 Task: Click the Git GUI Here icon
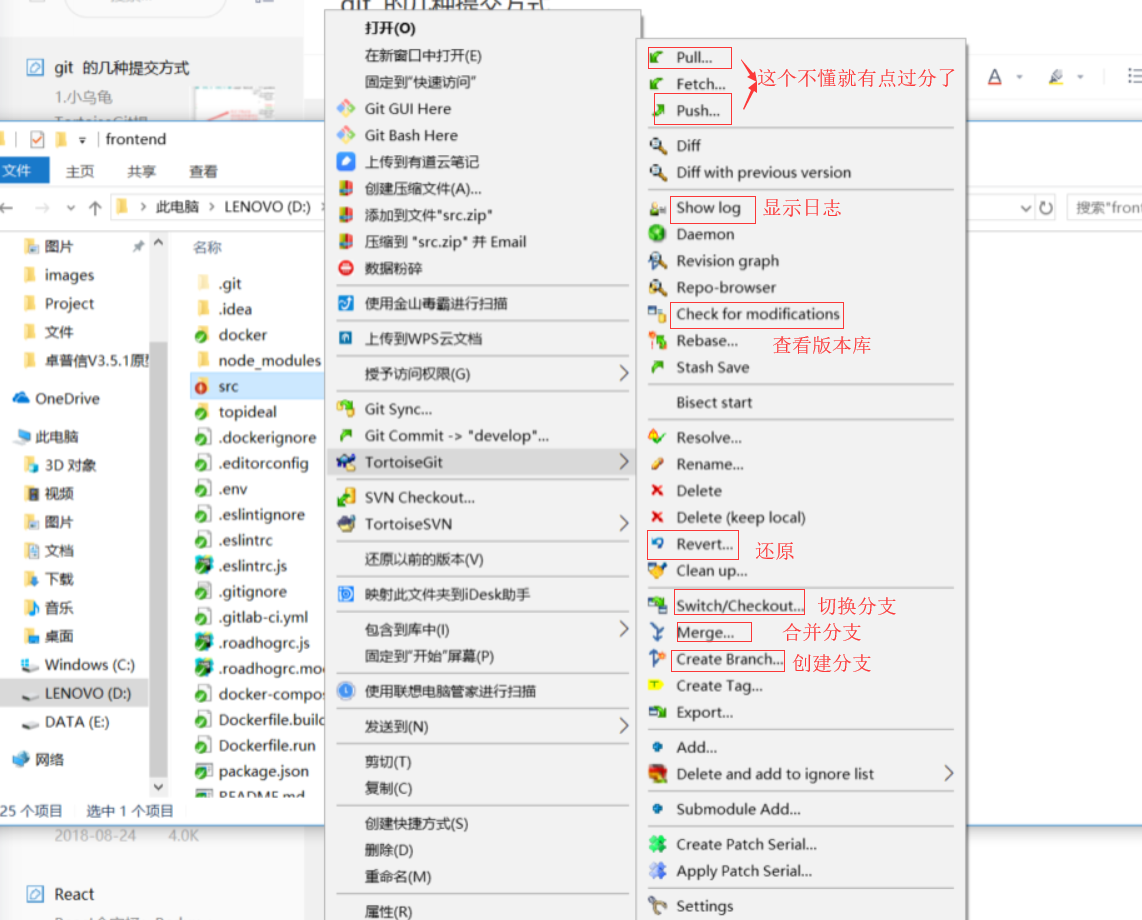pos(346,109)
